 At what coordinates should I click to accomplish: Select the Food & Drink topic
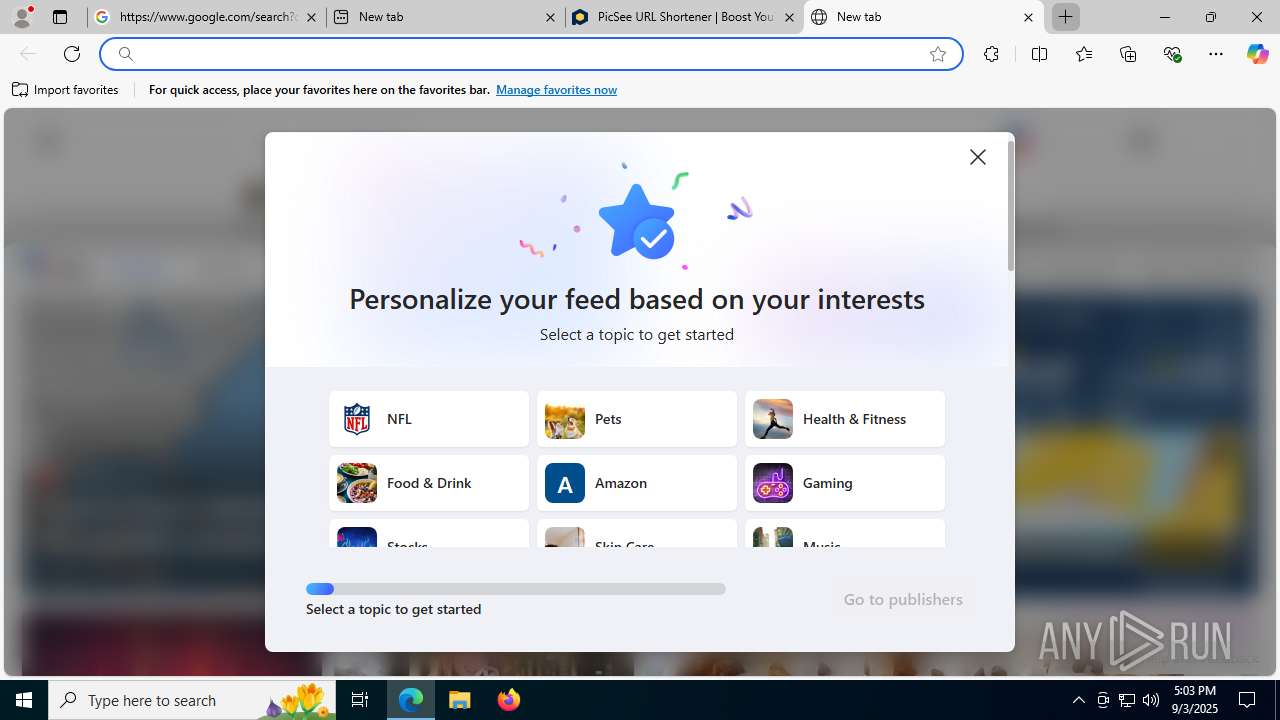click(x=429, y=483)
